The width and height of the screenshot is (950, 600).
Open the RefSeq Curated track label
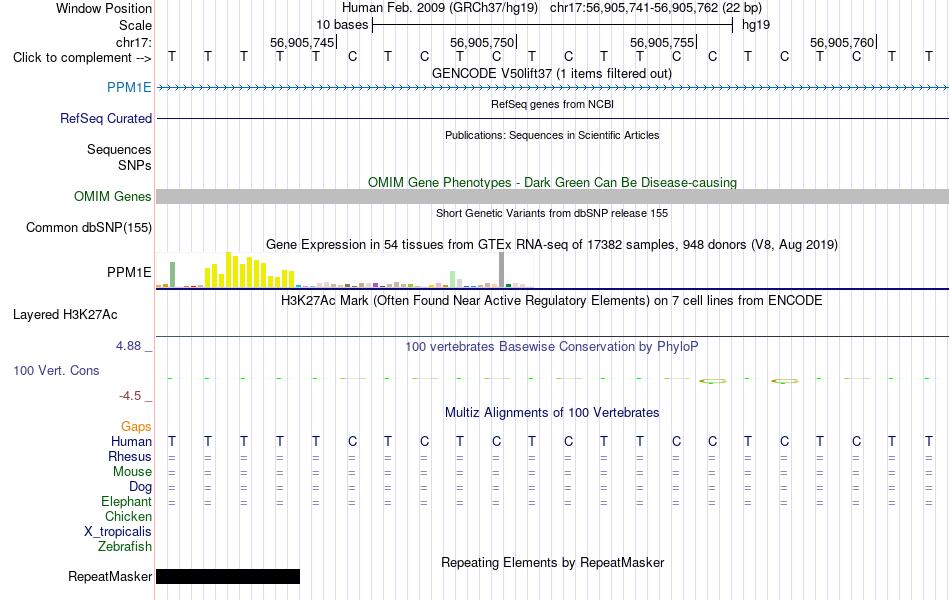(x=105, y=118)
